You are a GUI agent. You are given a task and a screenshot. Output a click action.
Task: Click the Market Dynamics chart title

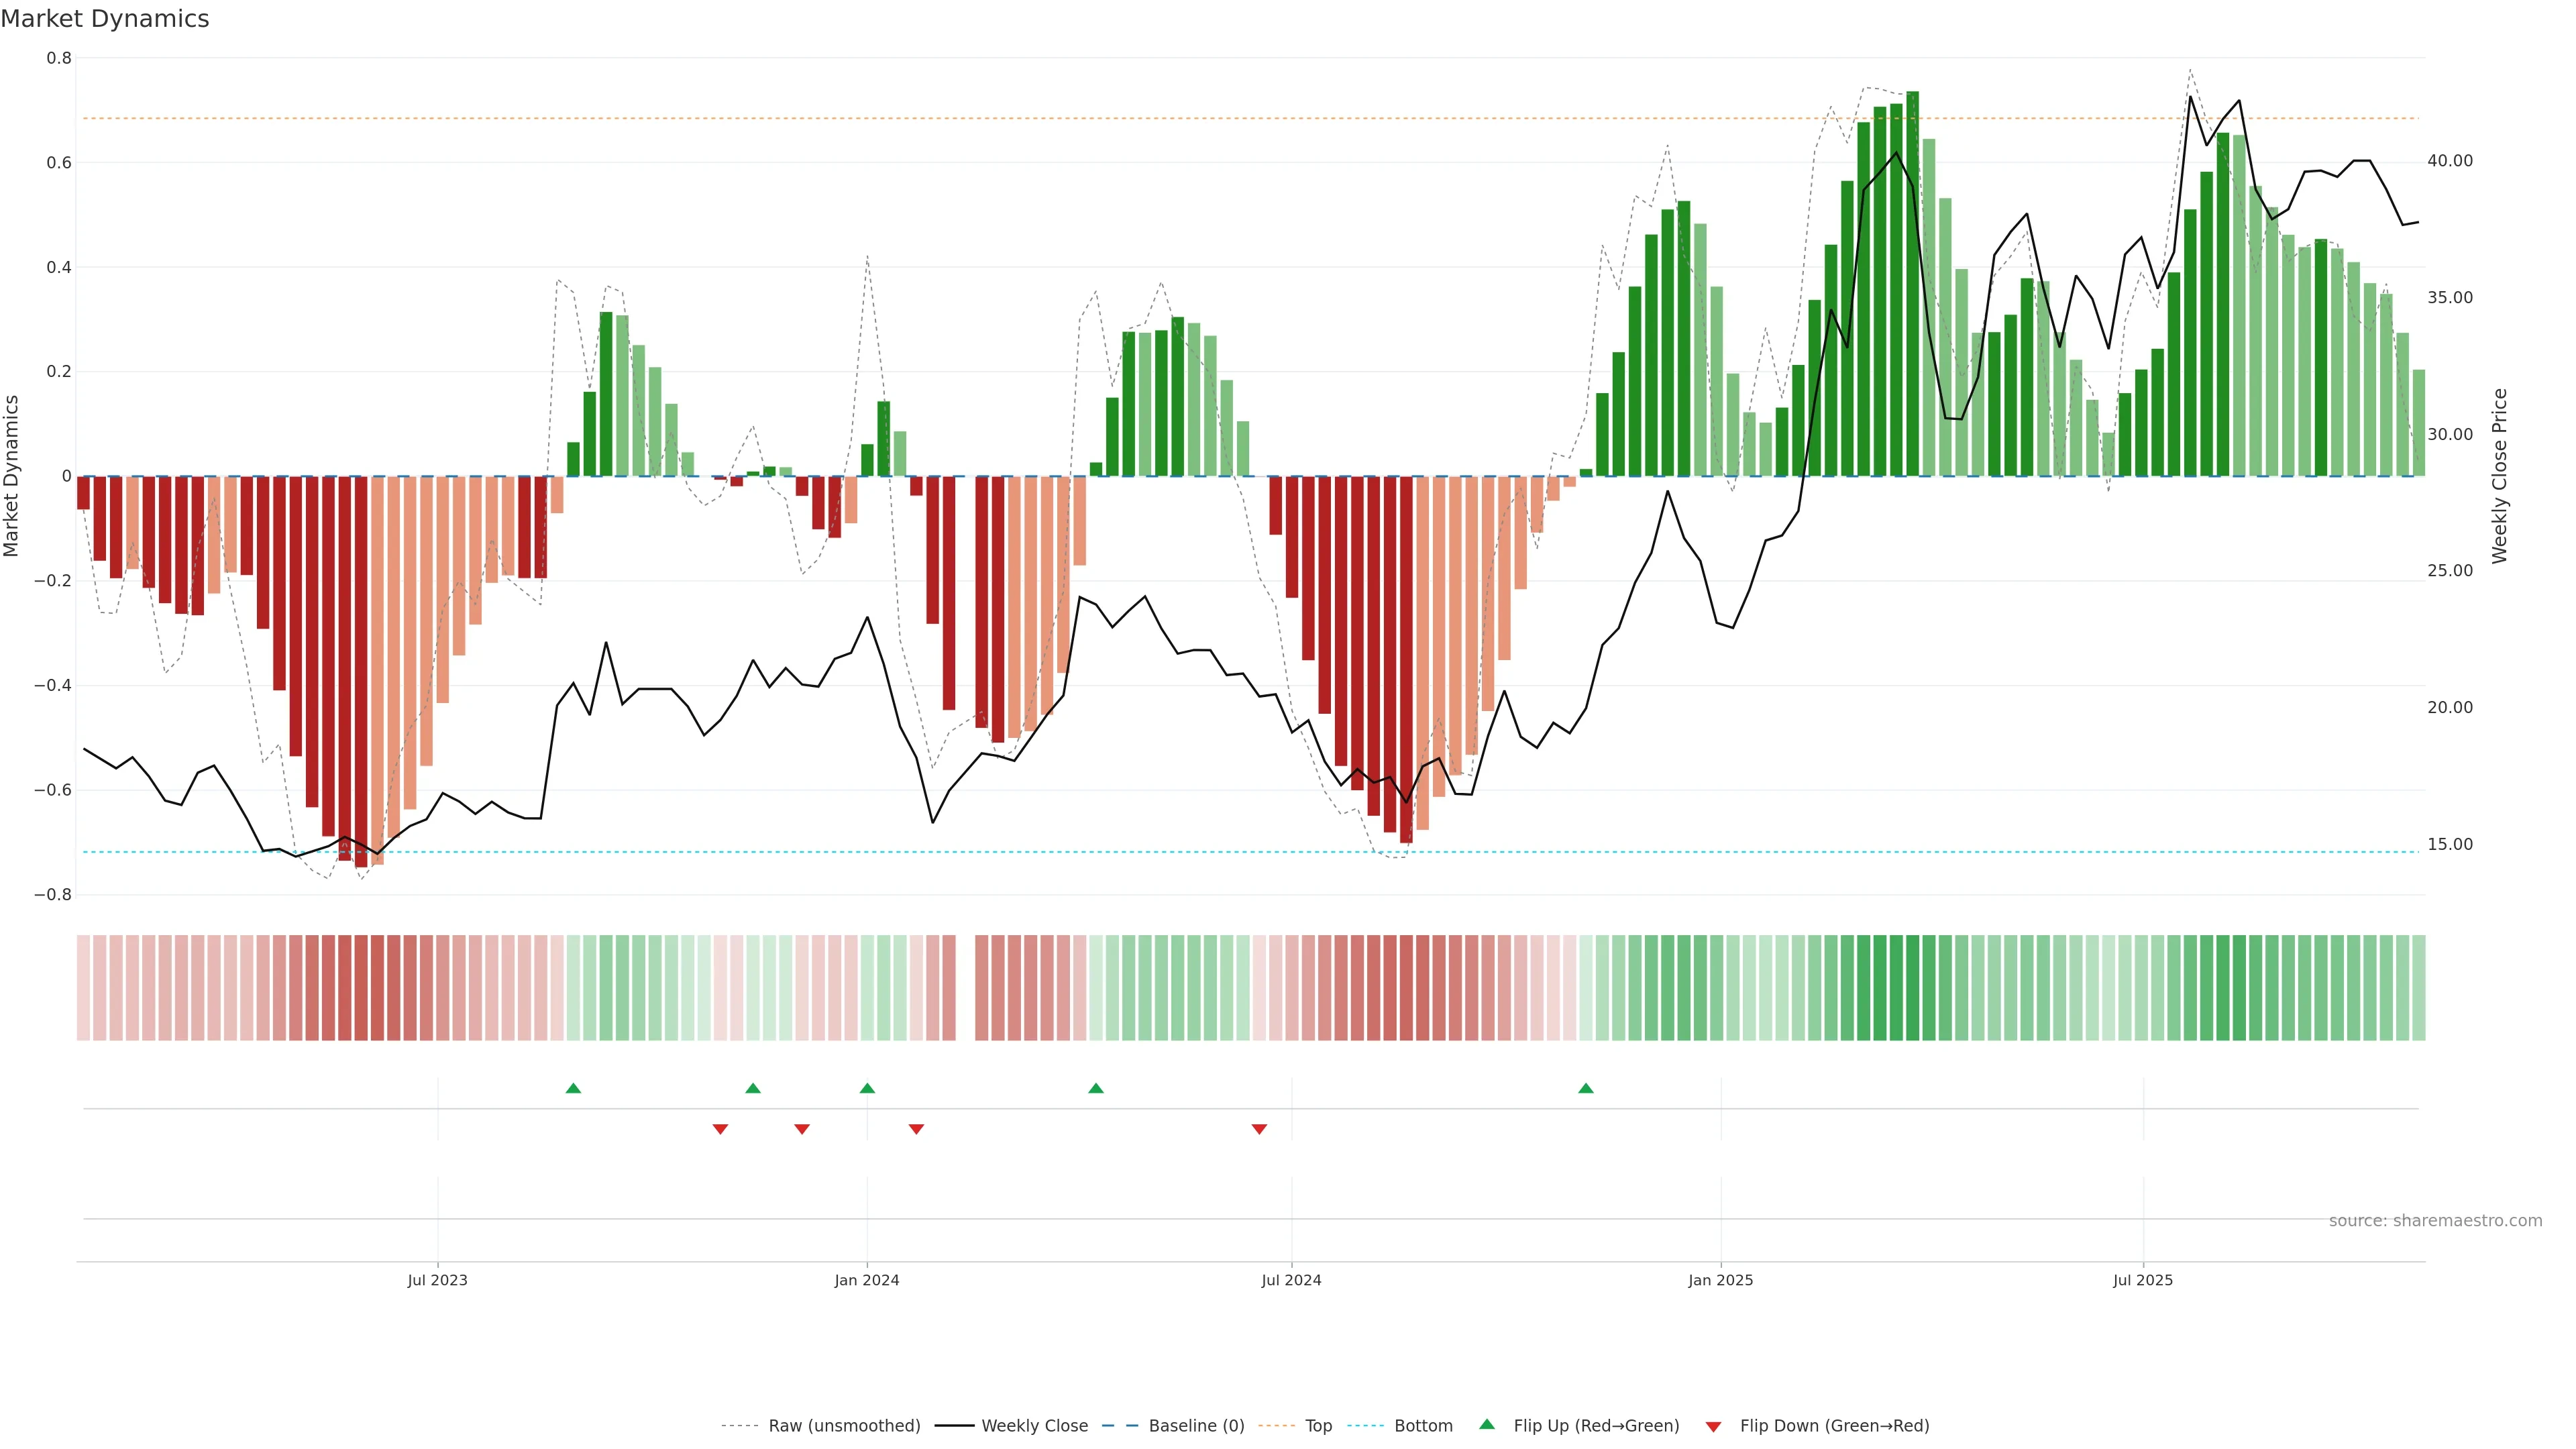point(105,19)
